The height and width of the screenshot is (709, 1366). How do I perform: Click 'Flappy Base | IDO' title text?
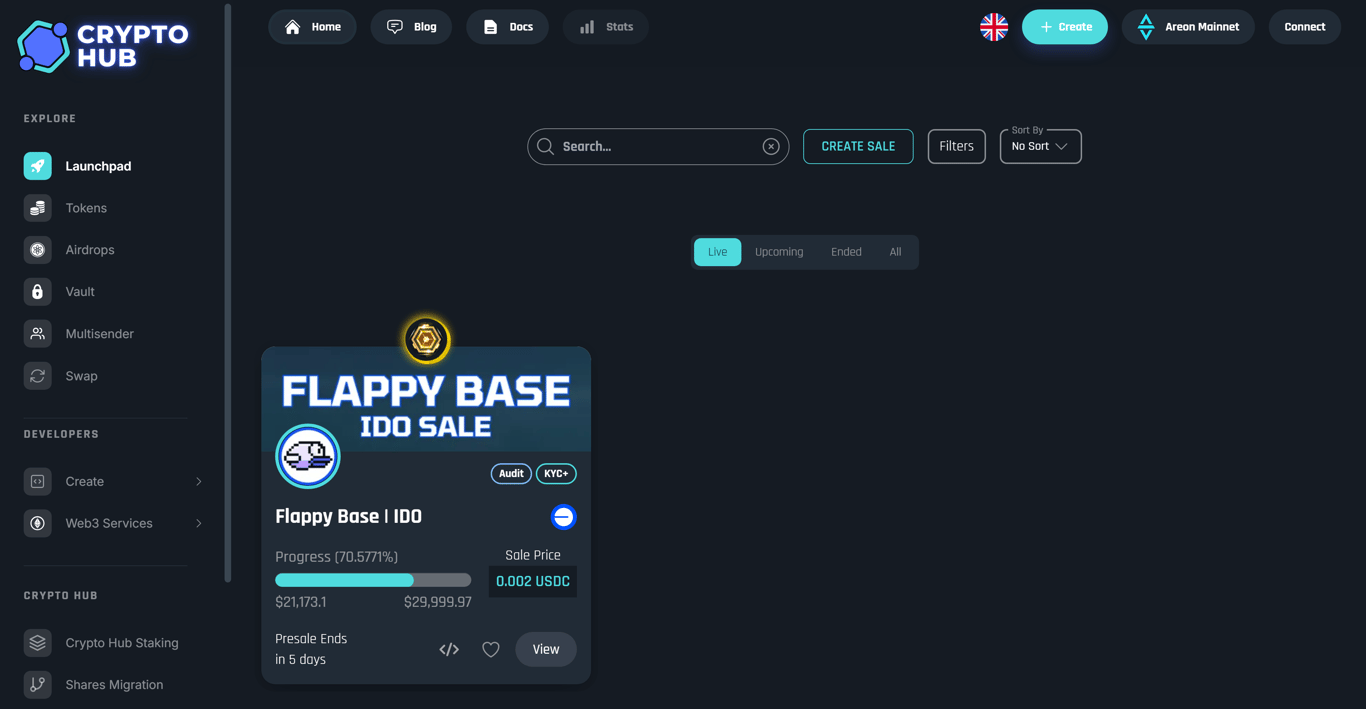point(348,517)
